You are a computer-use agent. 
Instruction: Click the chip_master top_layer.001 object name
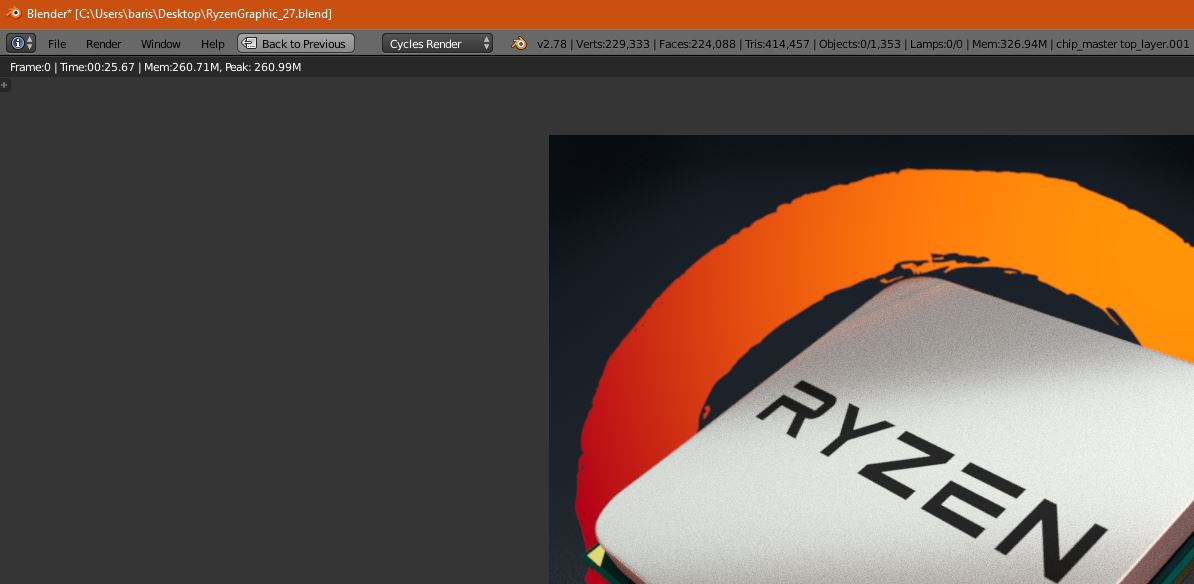[1122, 44]
